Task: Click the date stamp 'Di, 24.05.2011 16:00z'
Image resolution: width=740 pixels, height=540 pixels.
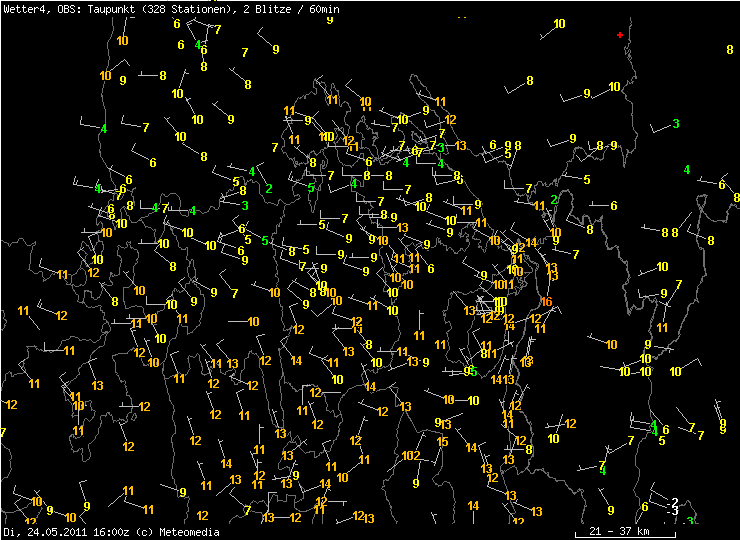Action: pyautogui.click(x=66, y=532)
